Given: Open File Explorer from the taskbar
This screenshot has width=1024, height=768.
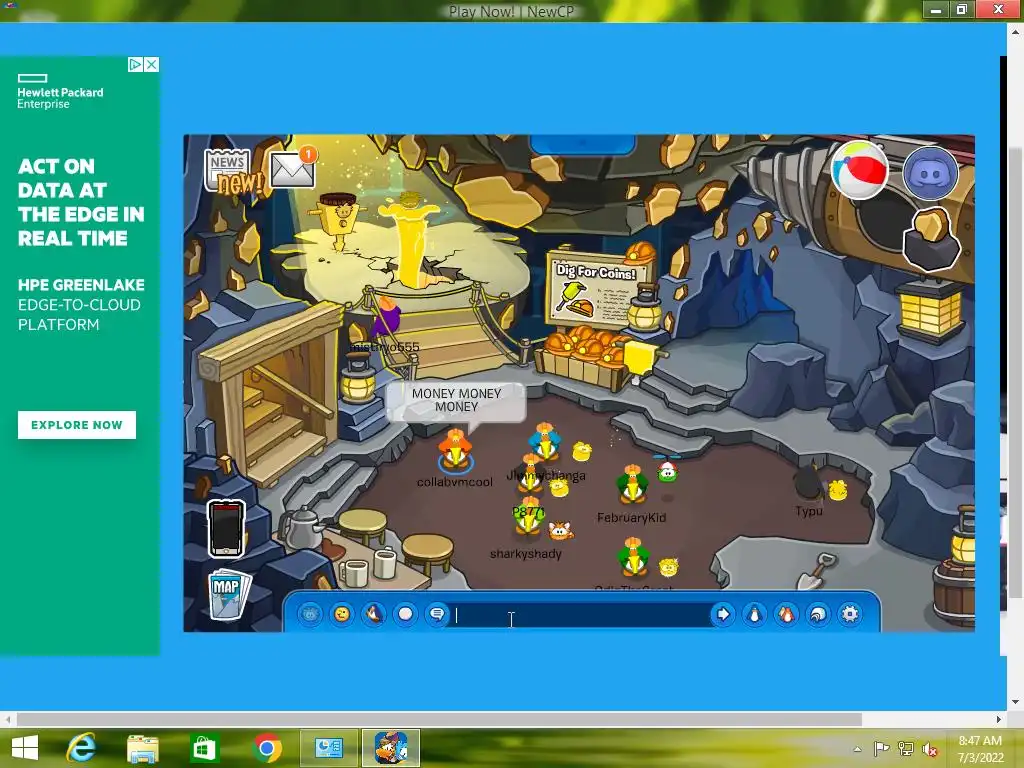Looking at the screenshot, I should 142,748.
